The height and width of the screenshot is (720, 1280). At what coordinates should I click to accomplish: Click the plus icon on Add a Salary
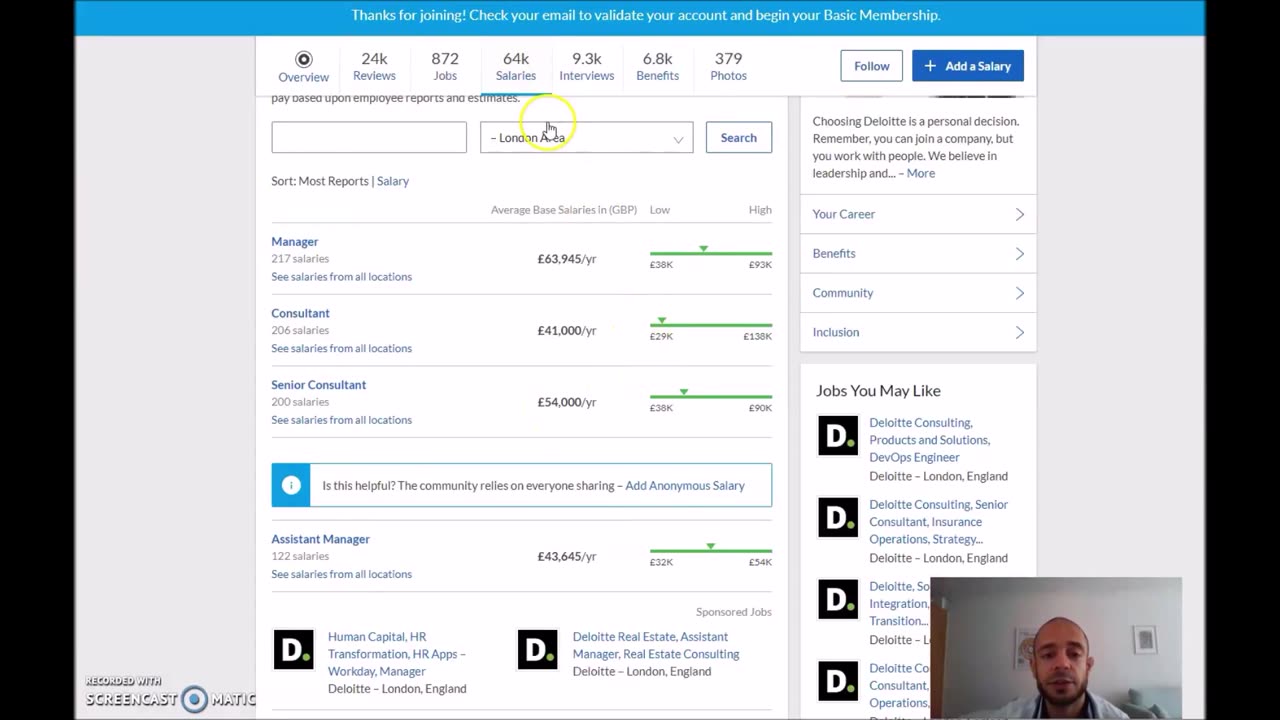point(930,66)
